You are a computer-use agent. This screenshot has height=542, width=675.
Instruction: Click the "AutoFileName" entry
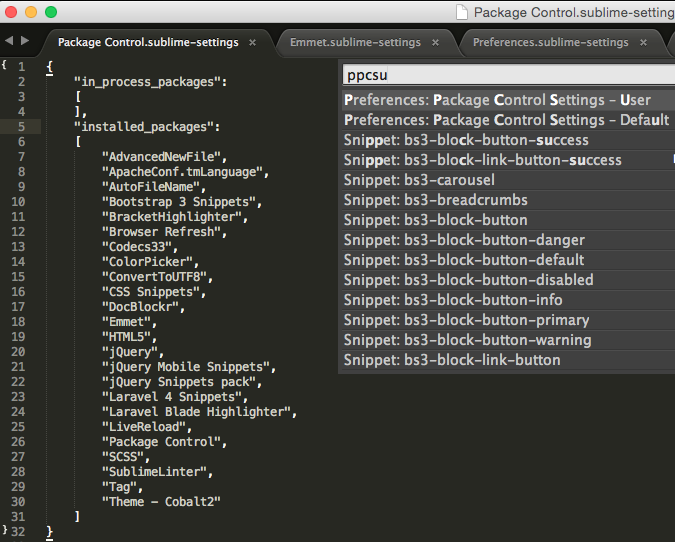pos(154,187)
